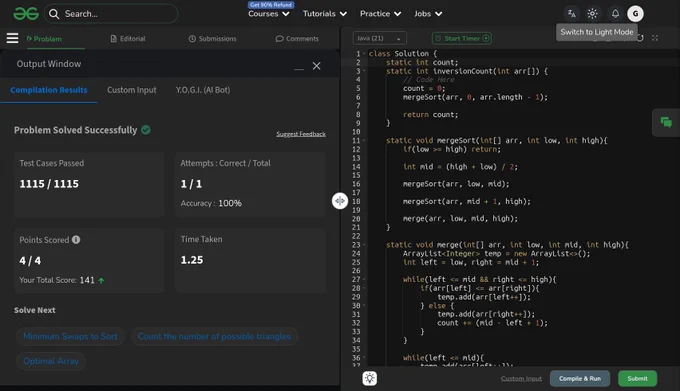Select the Custom Input tab
This screenshot has height=391, width=680.
132,90
